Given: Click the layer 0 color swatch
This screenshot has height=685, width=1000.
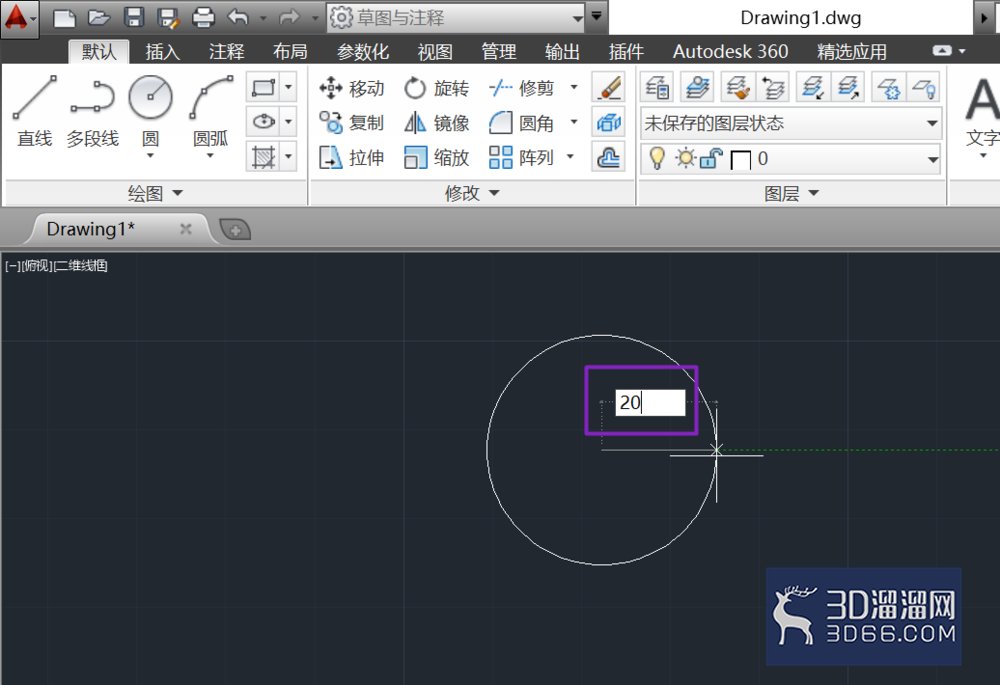Looking at the screenshot, I should [740, 159].
